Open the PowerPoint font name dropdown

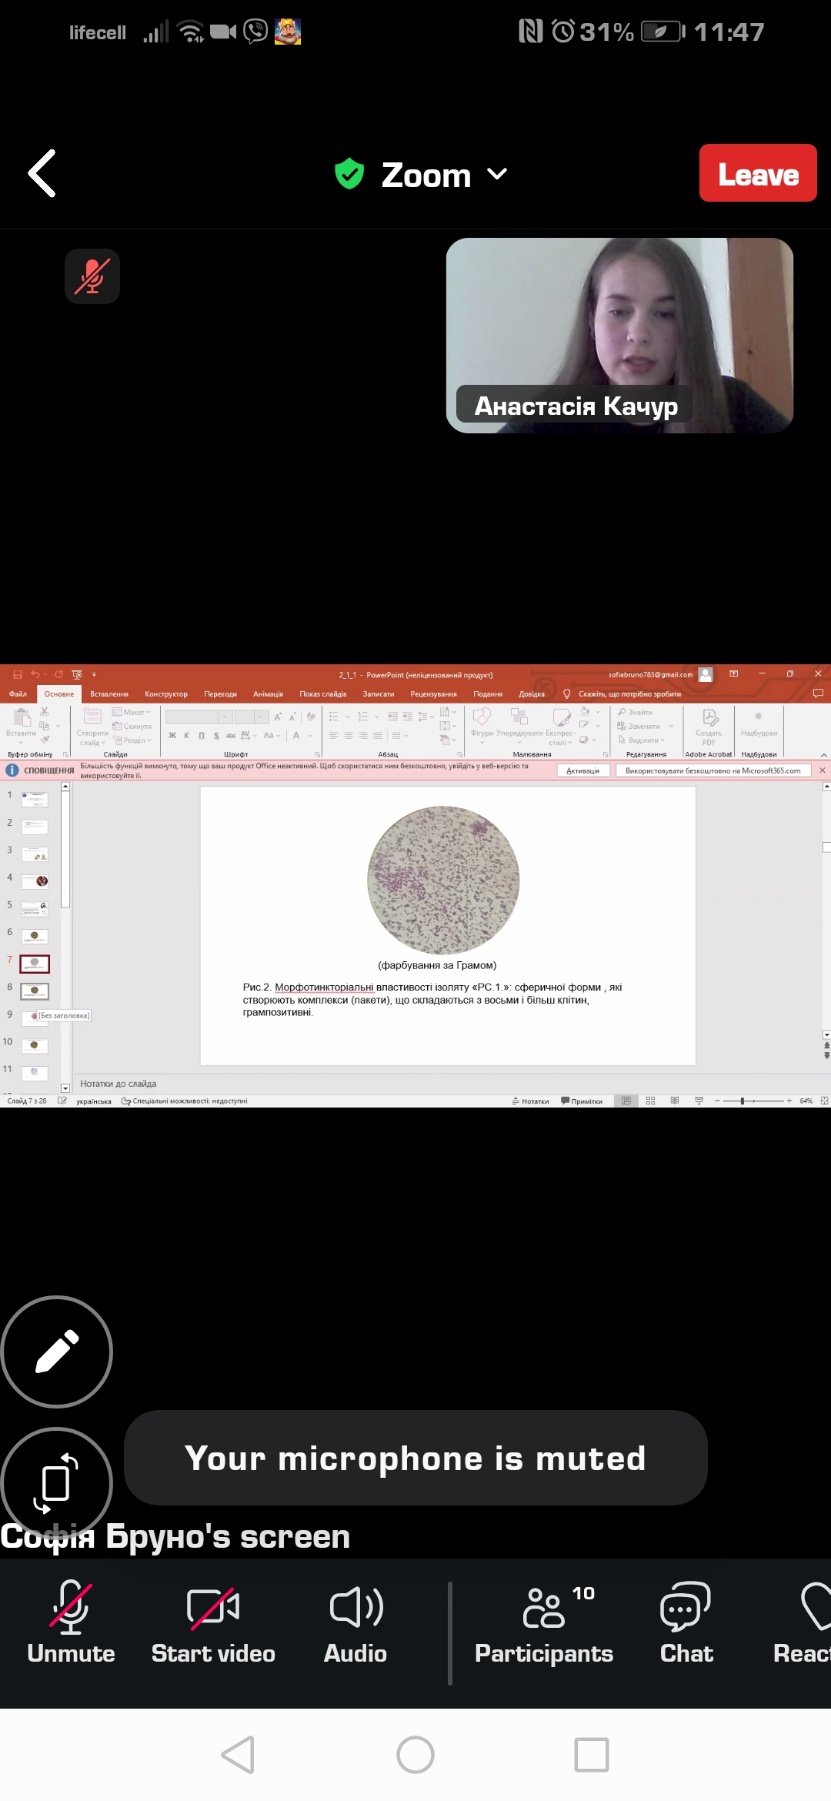pyautogui.click(x=226, y=717)
